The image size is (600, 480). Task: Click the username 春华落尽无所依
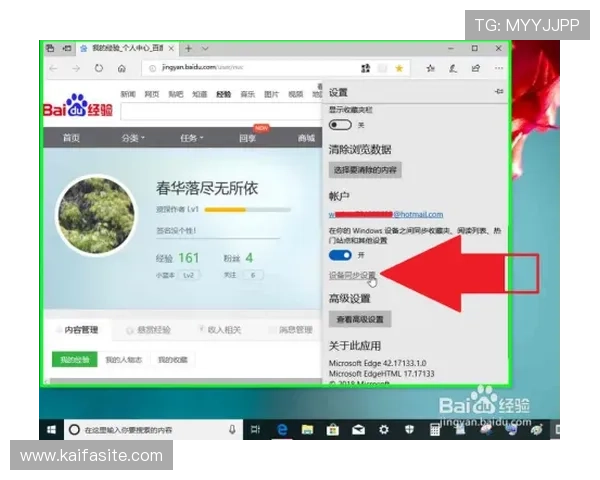coord(207,188)
